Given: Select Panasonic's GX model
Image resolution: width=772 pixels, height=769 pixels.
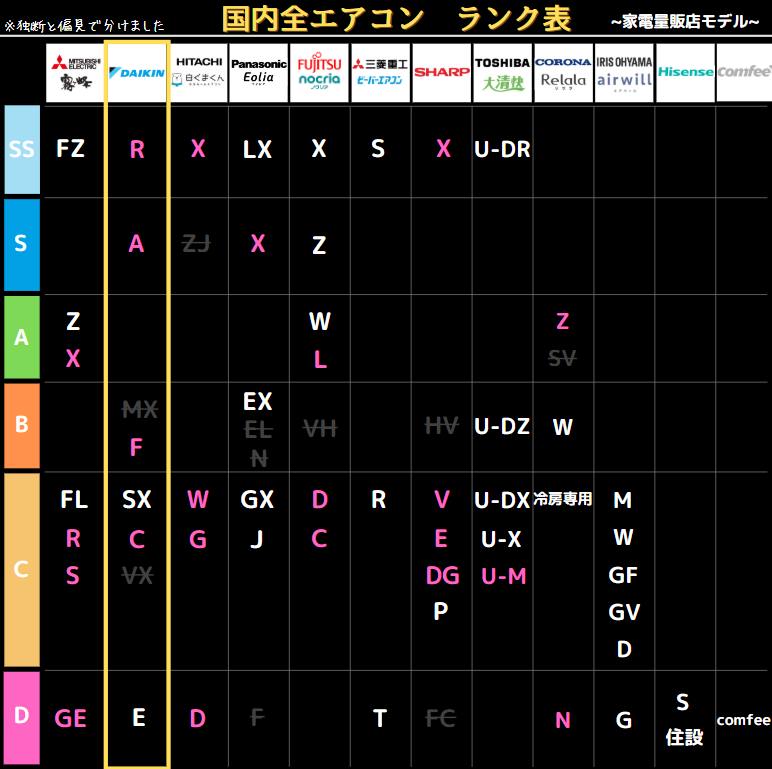Looking at the screenshot, I should [257, 500].
